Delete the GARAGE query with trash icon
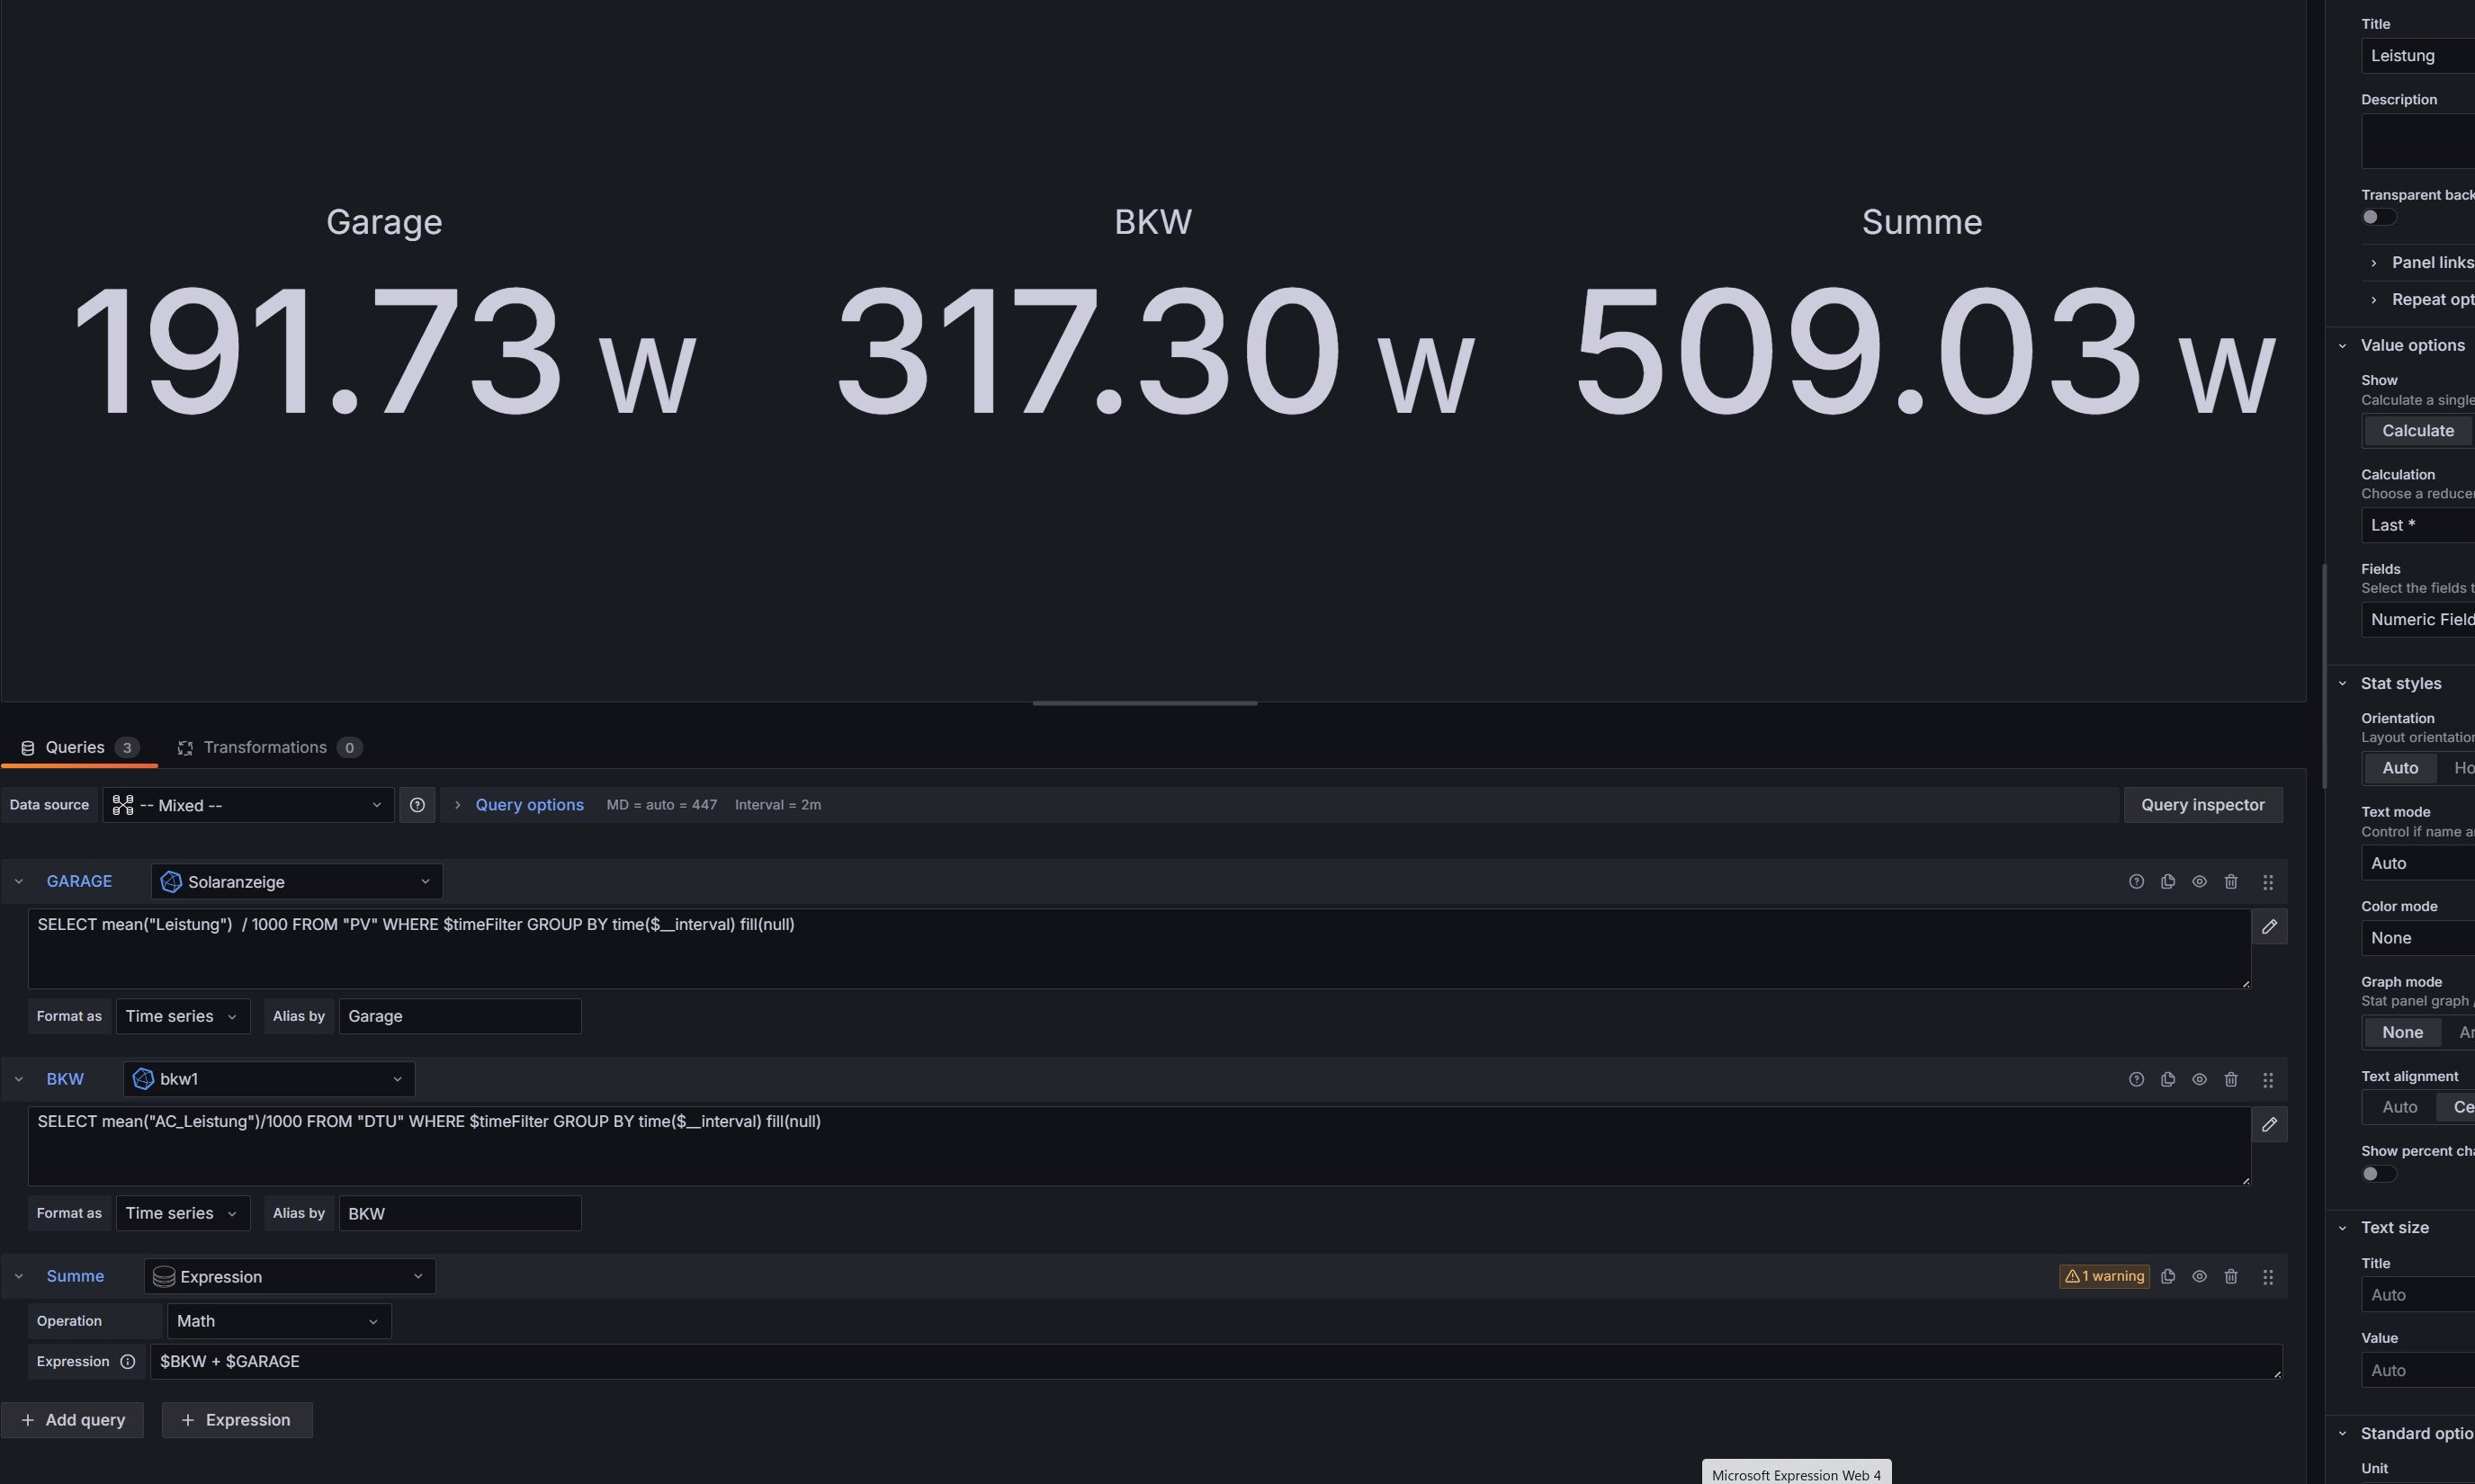2475x1484 pixels. [x=2230, y=881]
